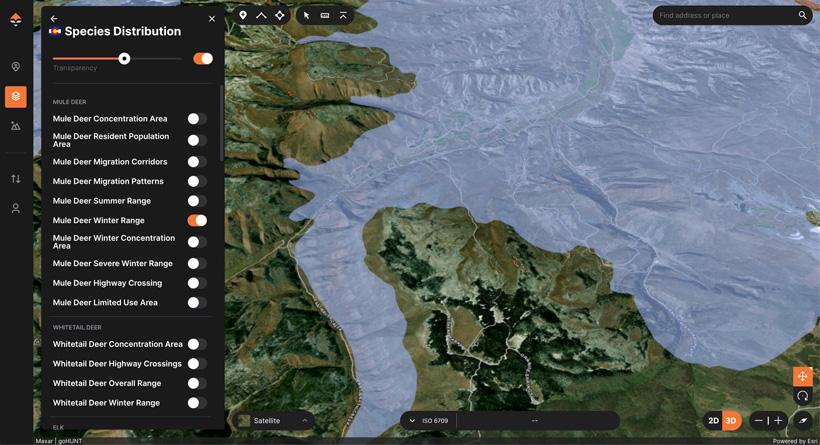
Task: Click the ELK section heading
Action: 58,427
